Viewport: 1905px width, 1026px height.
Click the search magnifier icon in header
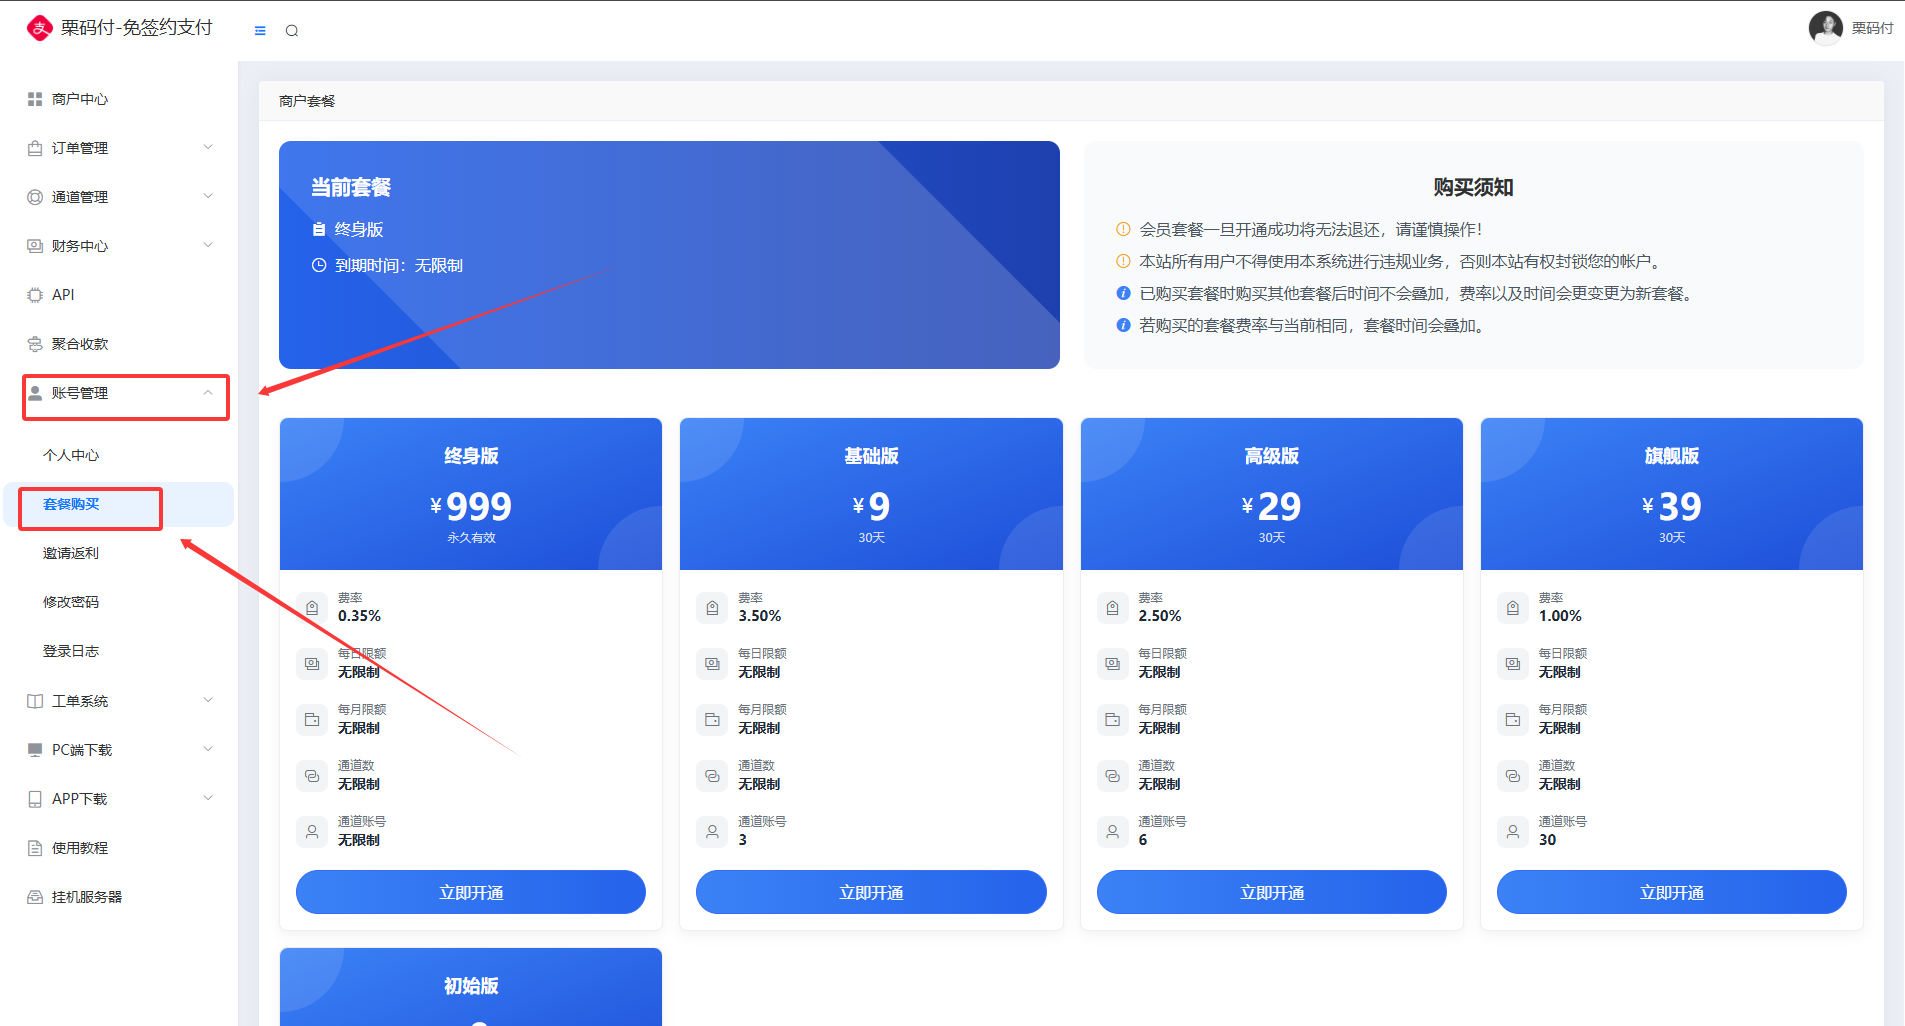click(x=292, y=31)
